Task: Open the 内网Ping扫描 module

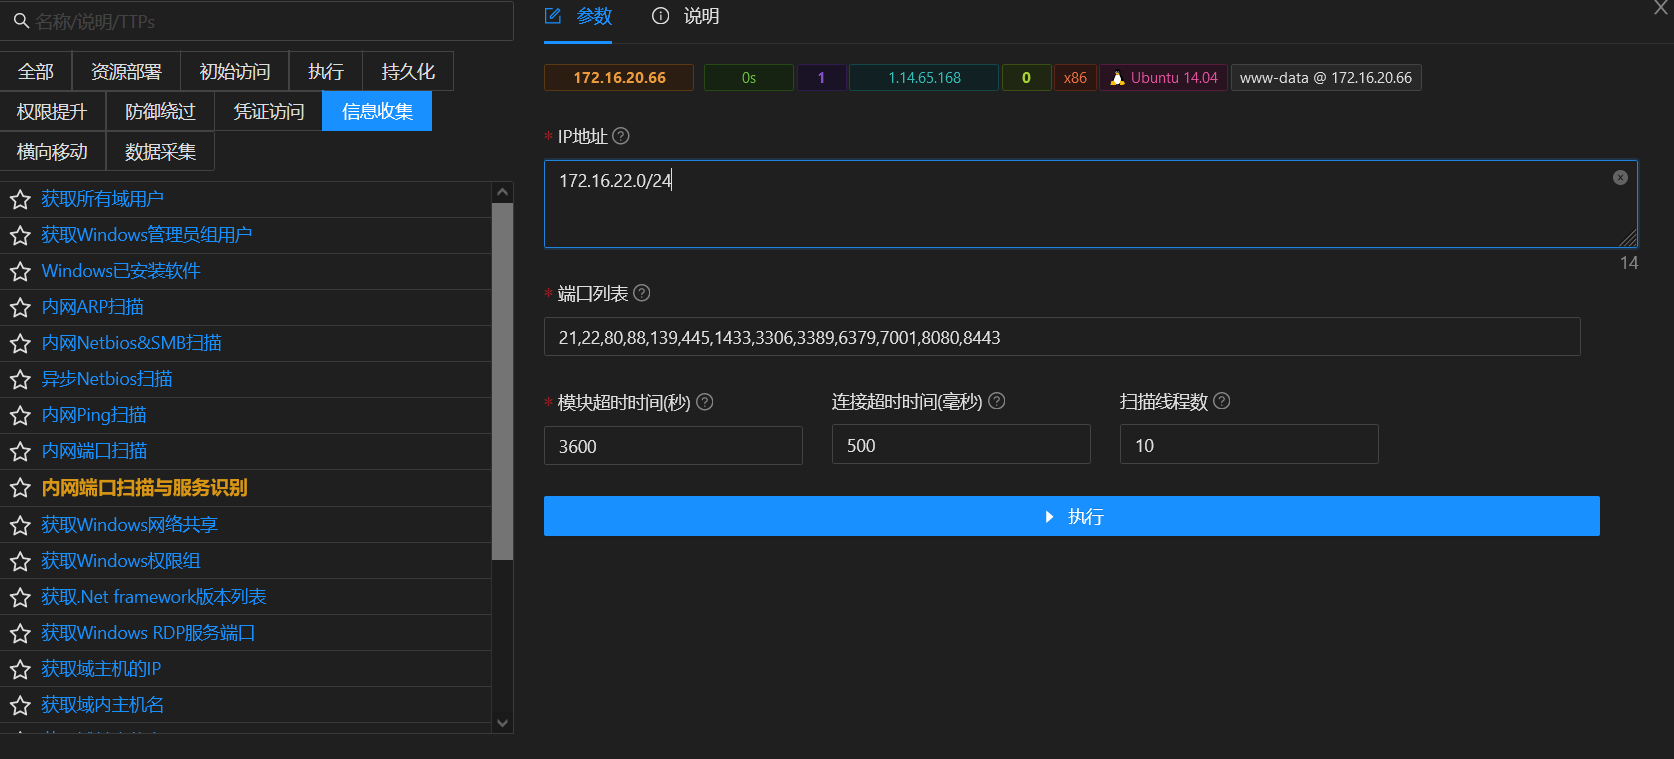Action: [x=94, y=415]
